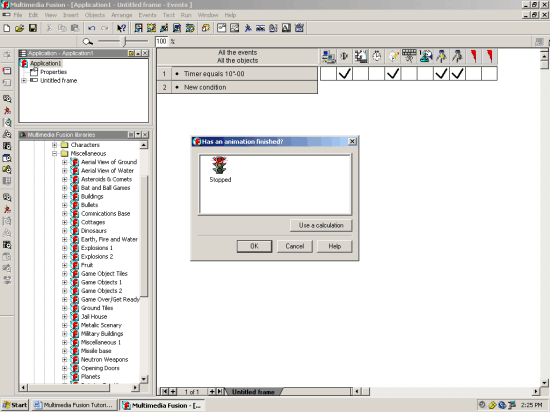551x413 pixels.
Task: Expand the Fruit library item
Action: pyautogui.click(x=65, y=265)
